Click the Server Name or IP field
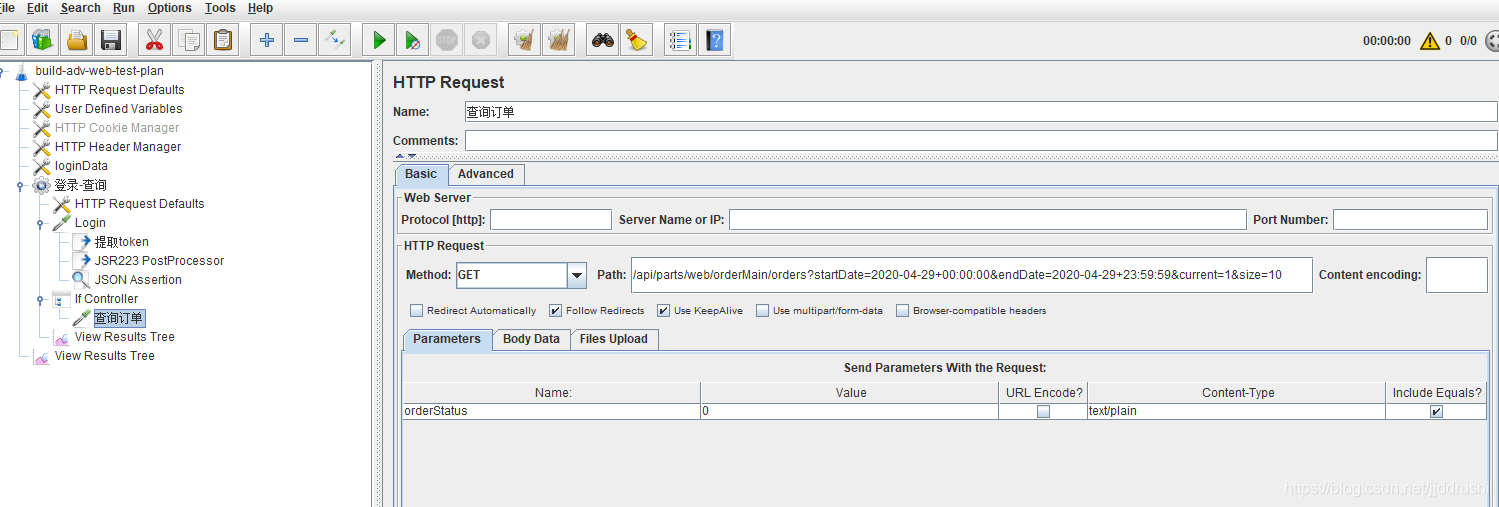The width and height of the screenshot is (1499, 507). click(x=988, y=220)
